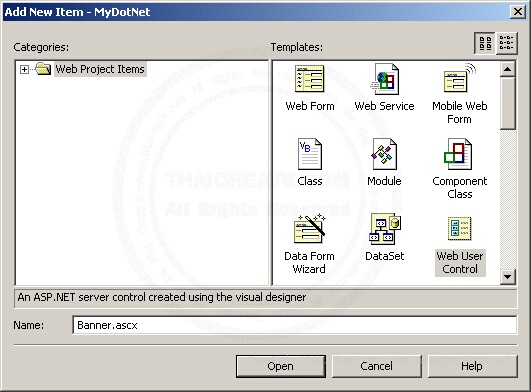The image size is (531, 392).
Task: Select the VB Class template icon
Action: click(x=310, y=154)
